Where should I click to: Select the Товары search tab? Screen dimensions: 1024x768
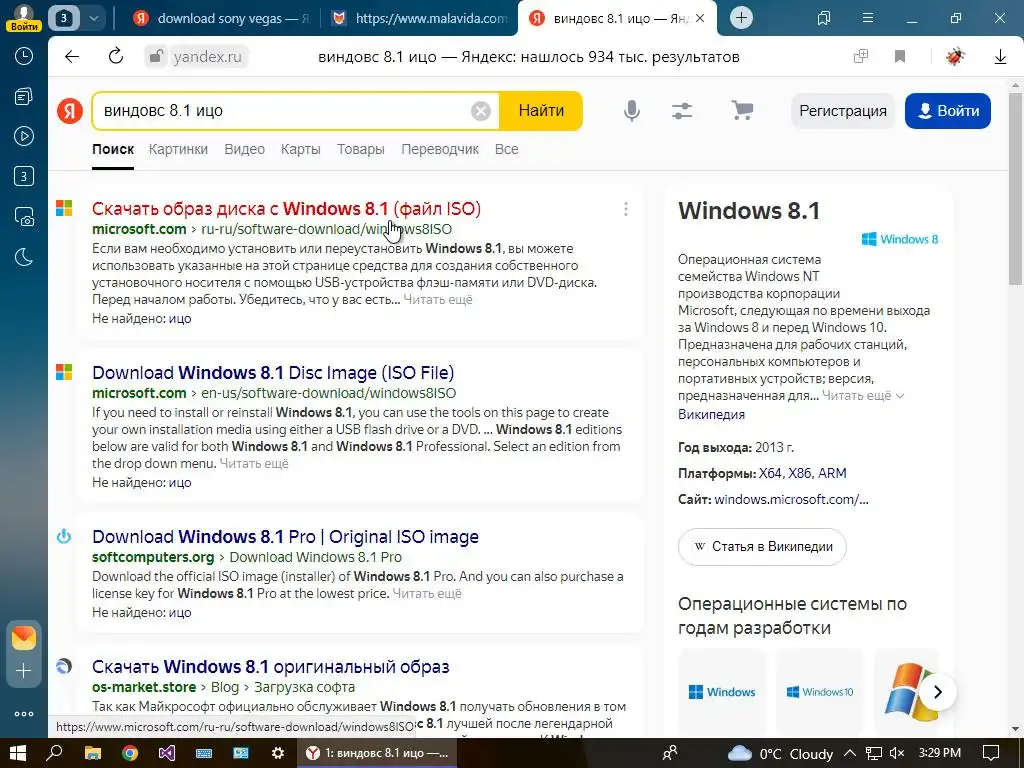[360, 149]
